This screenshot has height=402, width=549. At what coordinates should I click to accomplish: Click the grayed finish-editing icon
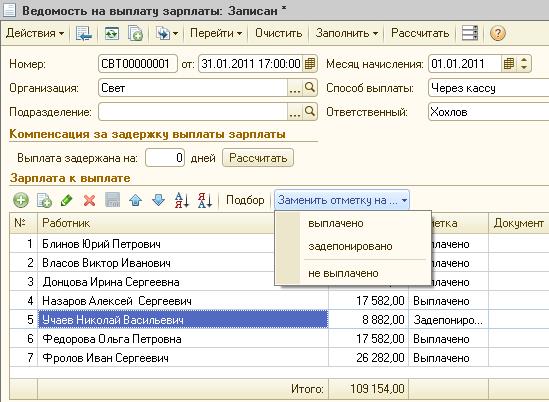click(113, 200)
